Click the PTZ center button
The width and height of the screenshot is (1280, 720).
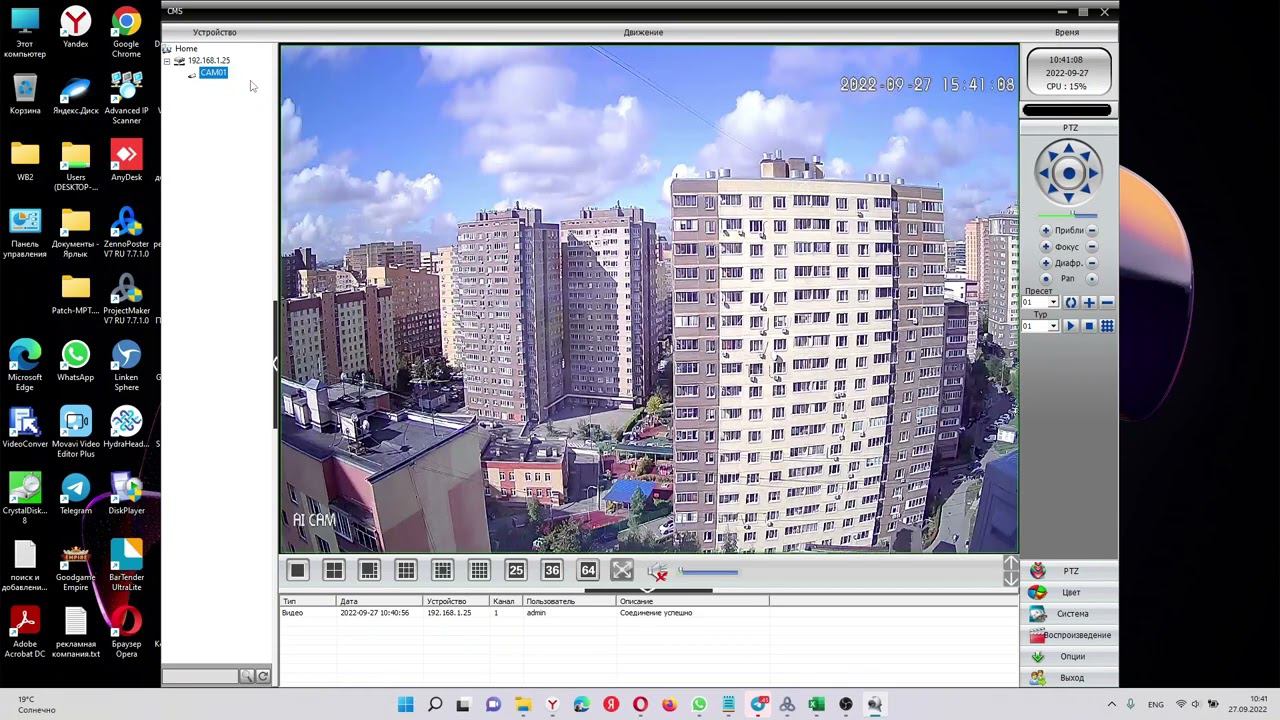pos(1069,173)
